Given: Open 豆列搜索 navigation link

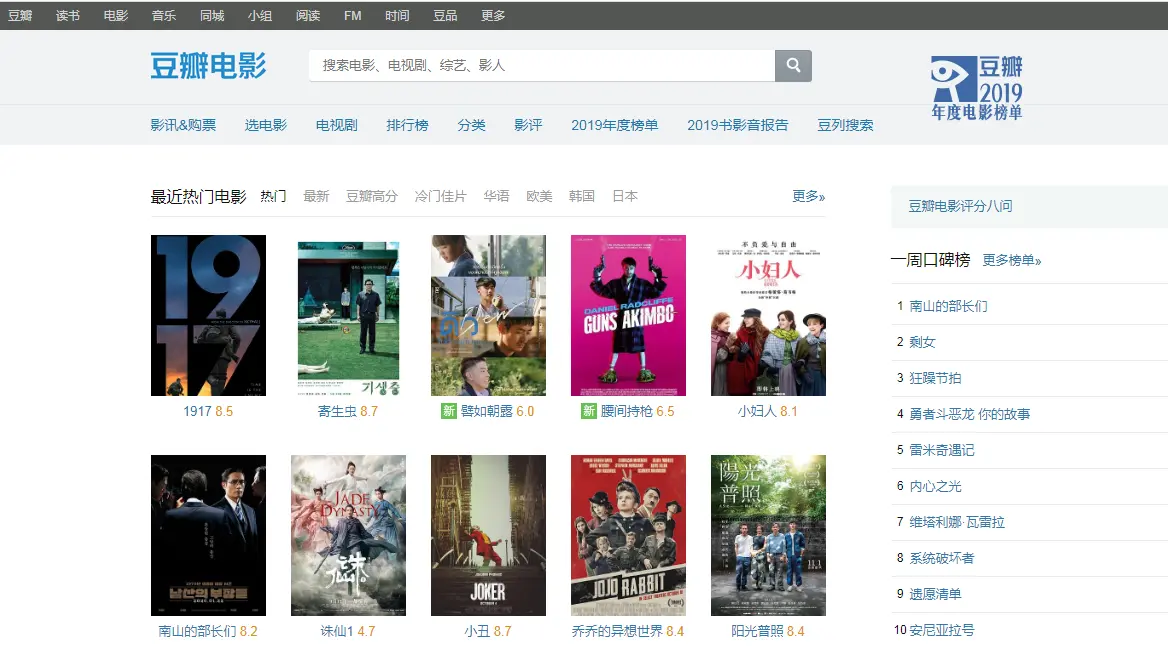Looking at the screenshot, I should 845,125.
